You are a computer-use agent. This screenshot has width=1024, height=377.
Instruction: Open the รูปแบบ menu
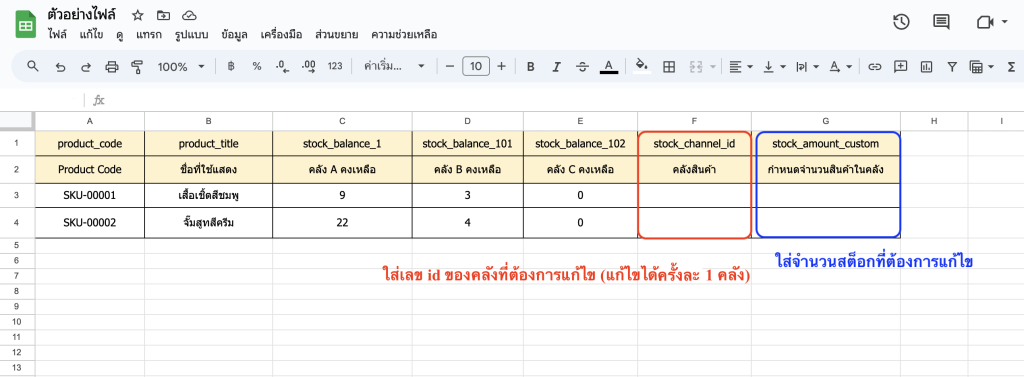pos(191,35)
